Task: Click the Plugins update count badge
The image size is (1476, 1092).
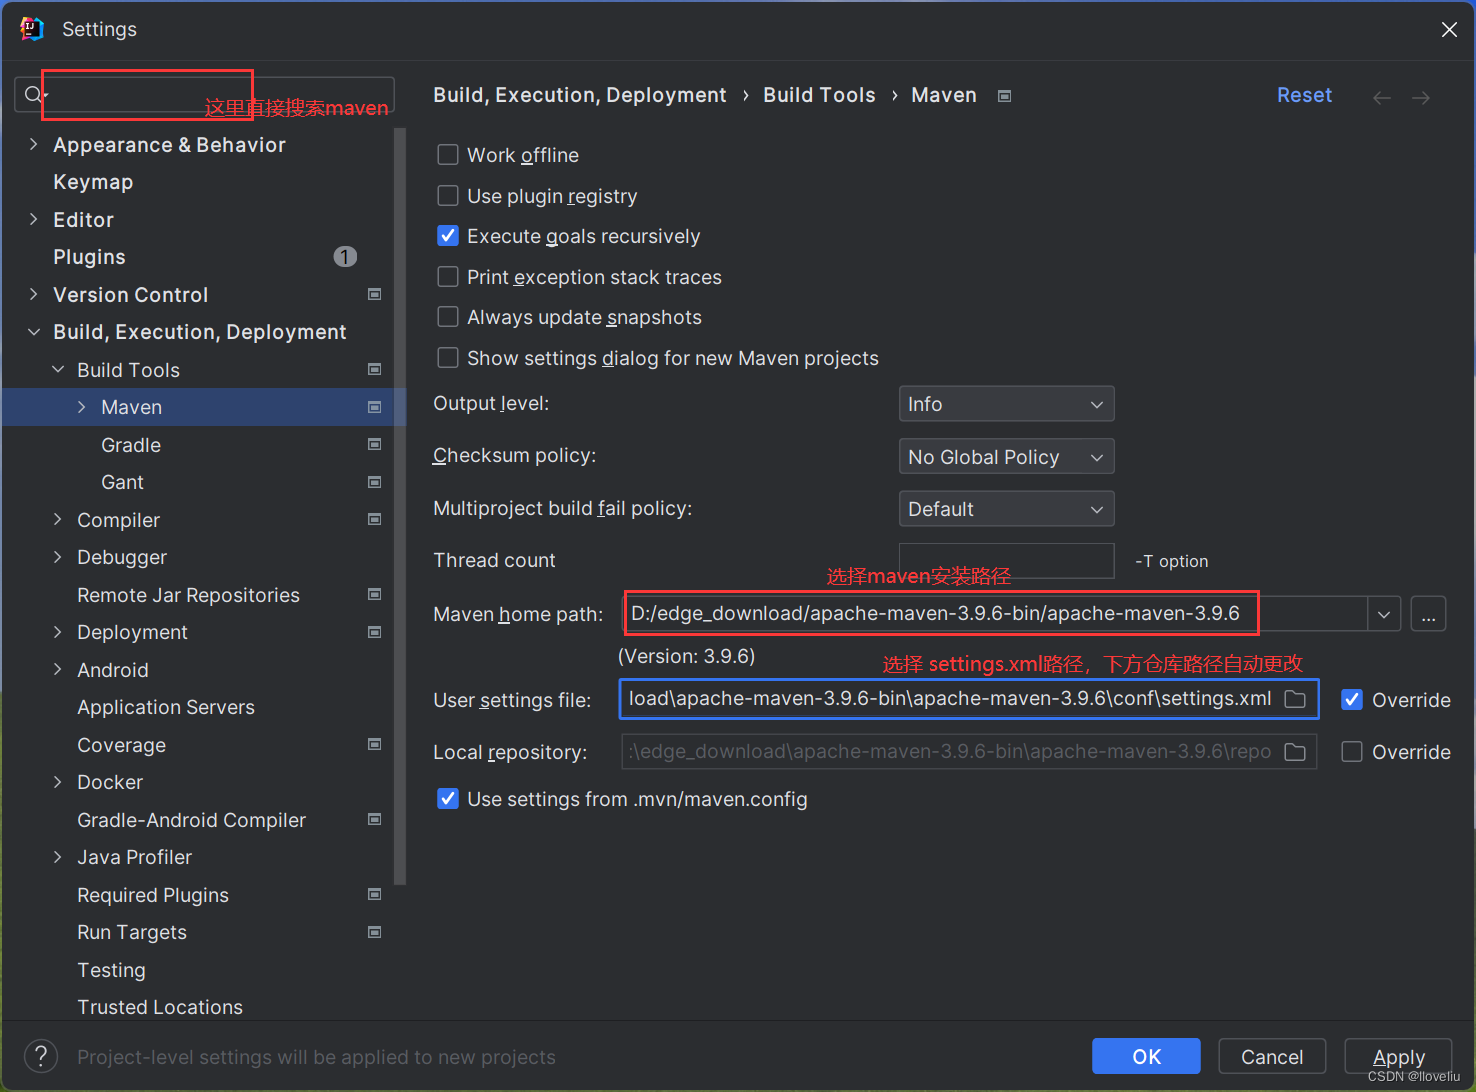Action: point(345,257)
